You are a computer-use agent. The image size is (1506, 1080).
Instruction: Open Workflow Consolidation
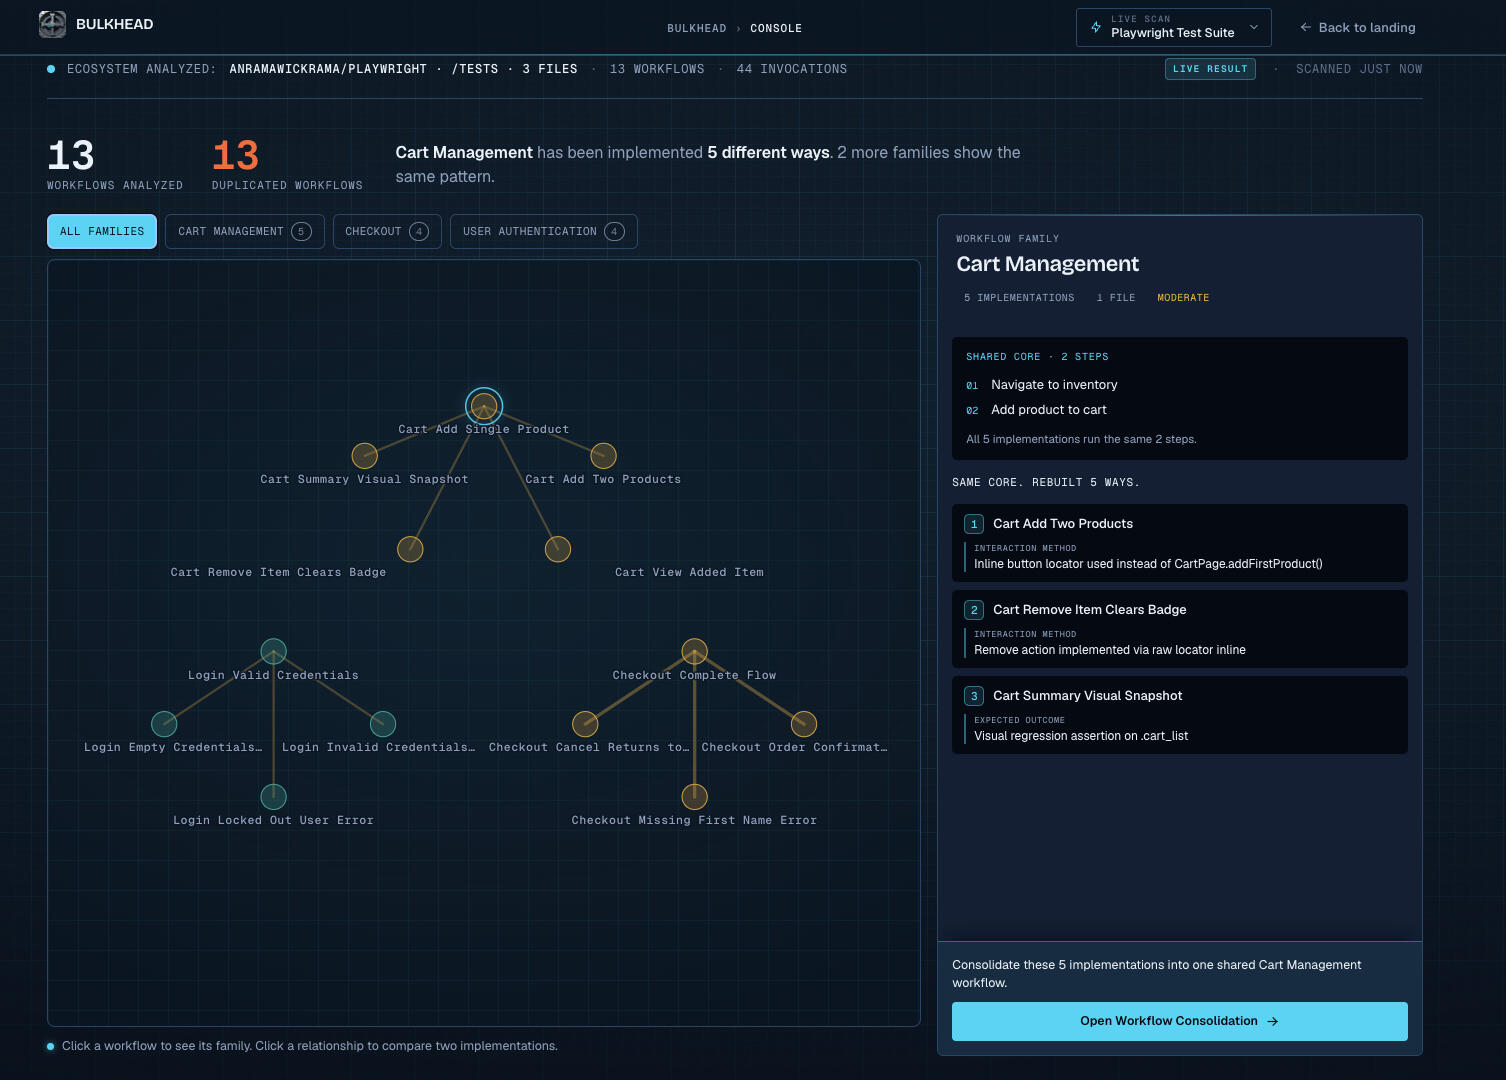coord(1179,1021)
